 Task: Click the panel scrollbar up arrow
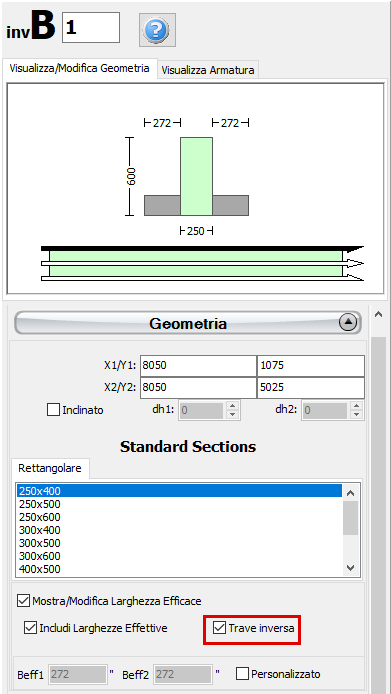pyautogui.click(x=379, y=315)
